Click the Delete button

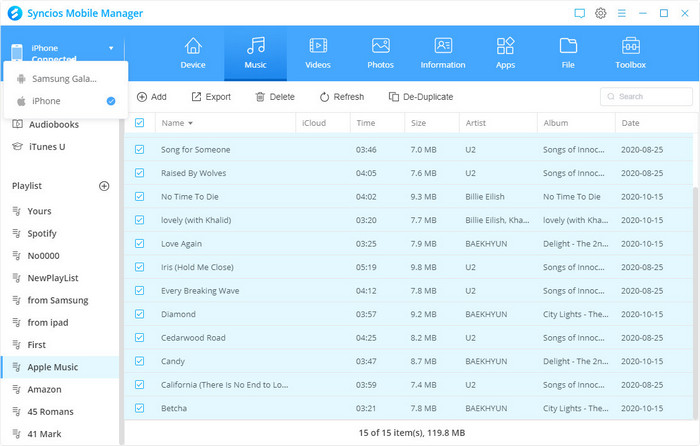click(x=275, y=97)
